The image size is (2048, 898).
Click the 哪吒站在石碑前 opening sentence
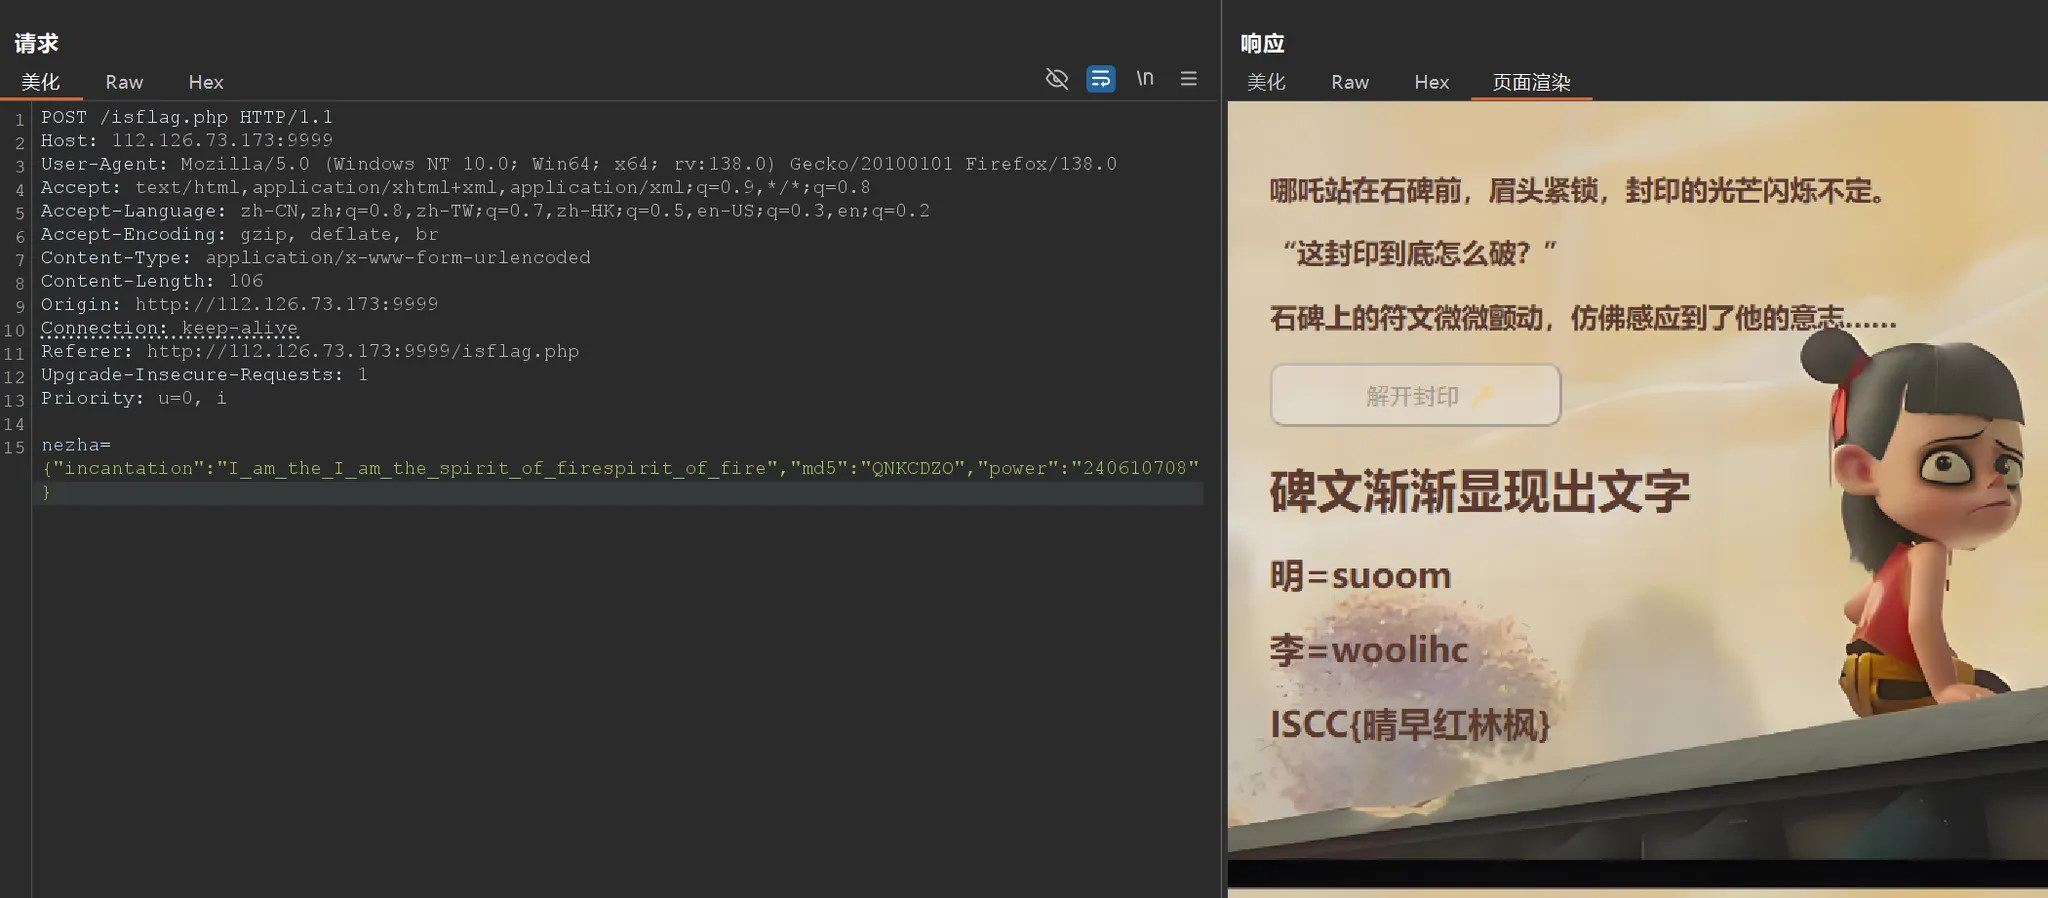1577,190
